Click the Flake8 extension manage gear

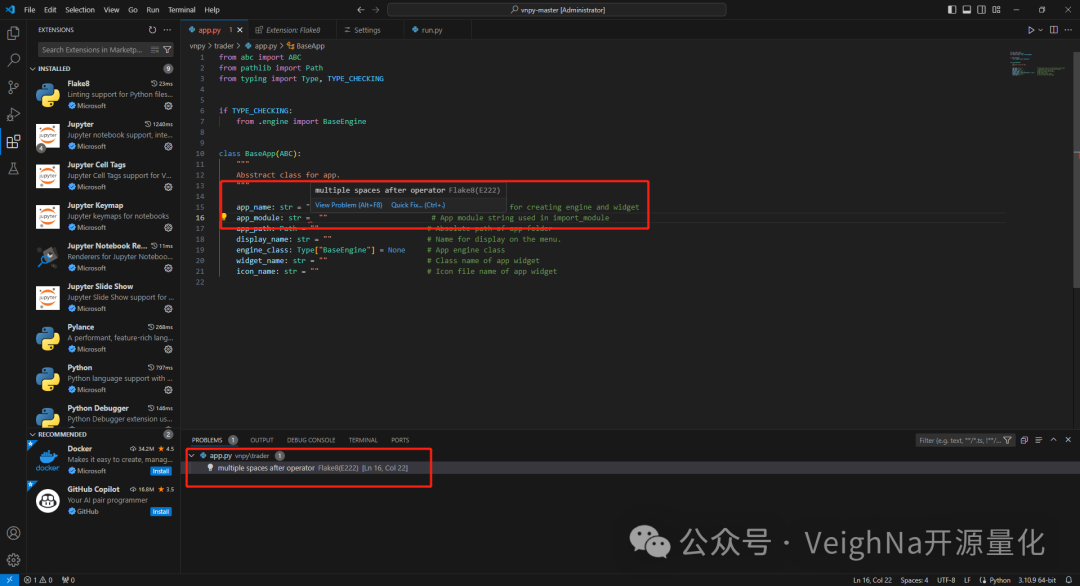click(168, 105)
